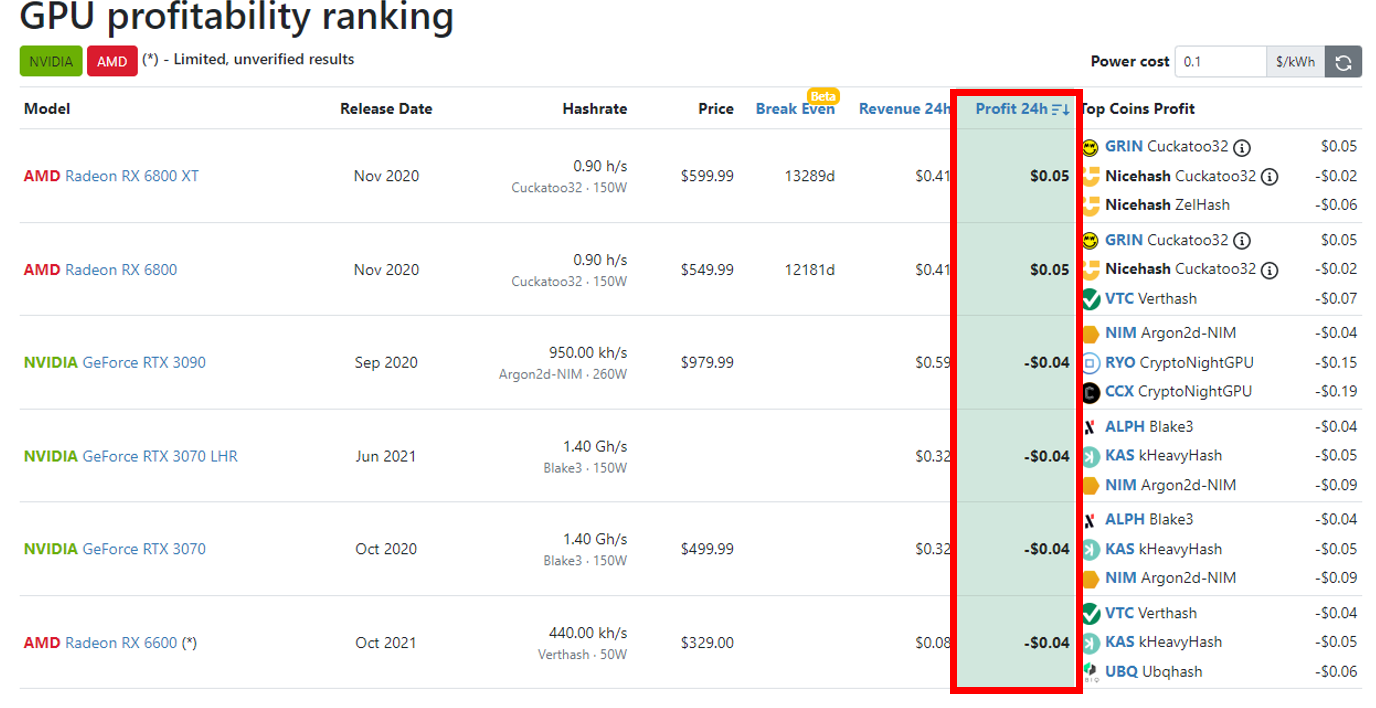Click the UBQ Ubqhash coin icon
The width and height of the screenshot is (1376, 708).
(x=1090, y=671)
